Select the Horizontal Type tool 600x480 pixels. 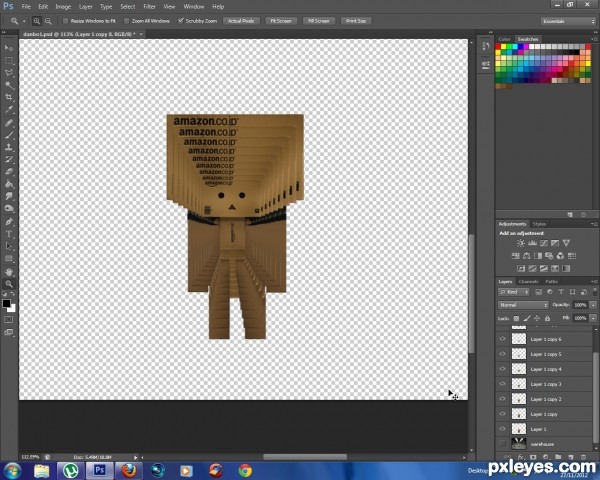[8, 234]
